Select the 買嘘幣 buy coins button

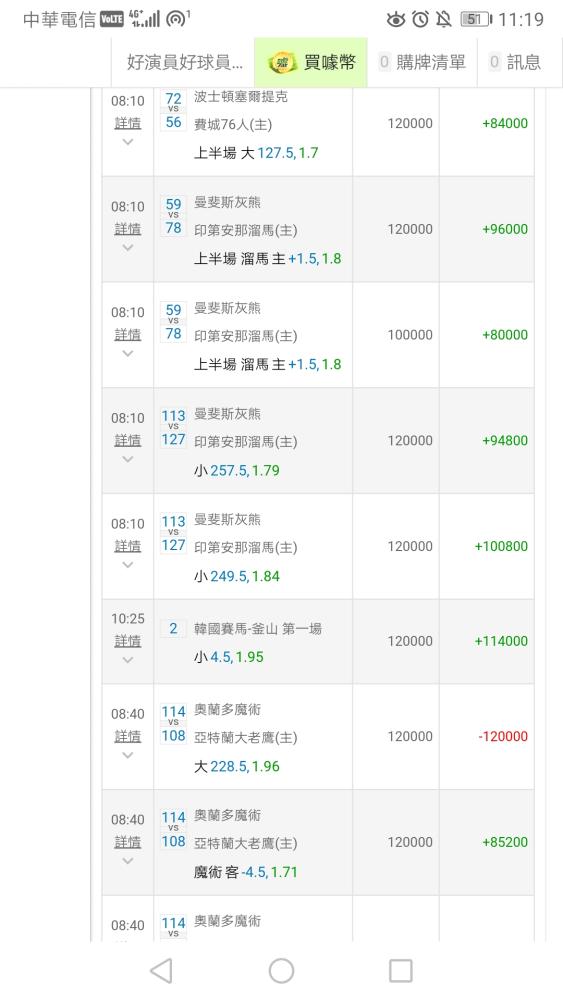(x=311, y=62)
